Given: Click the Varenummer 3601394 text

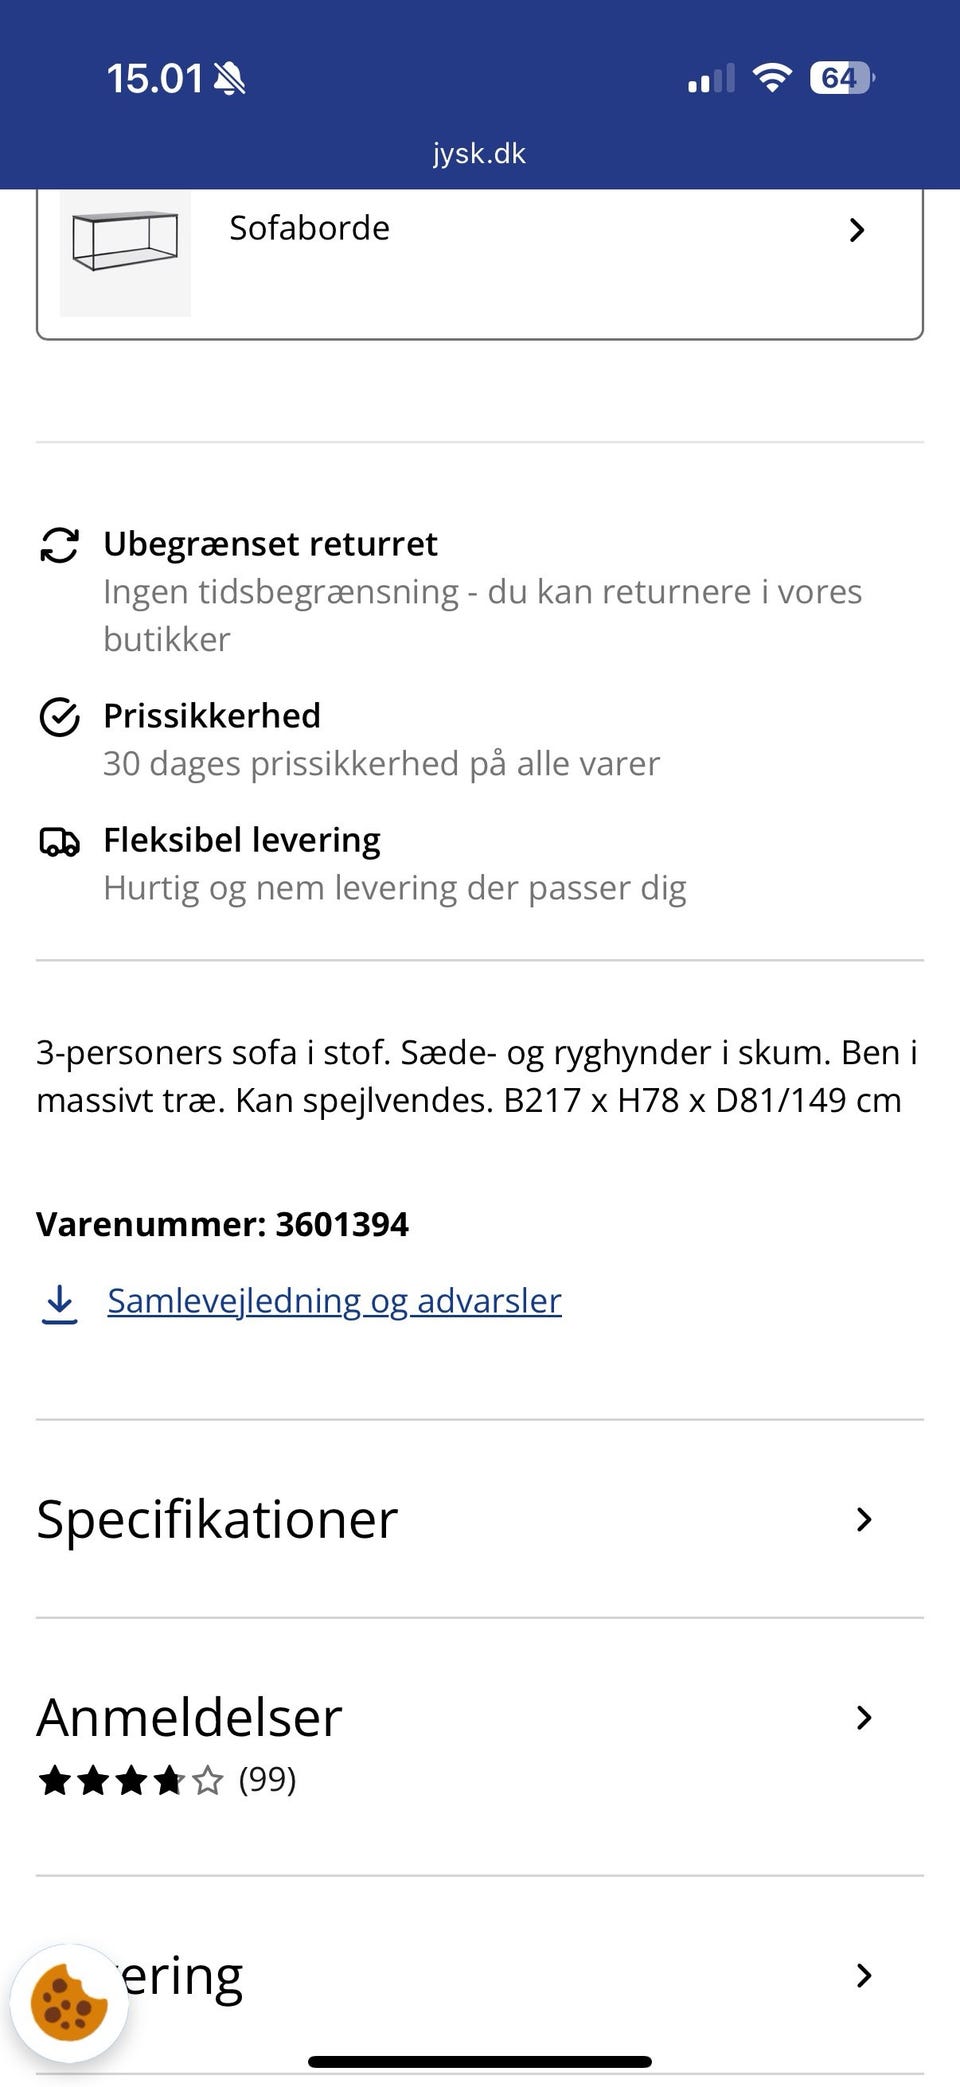Looking at the screenshot, I should point(222,1224).
